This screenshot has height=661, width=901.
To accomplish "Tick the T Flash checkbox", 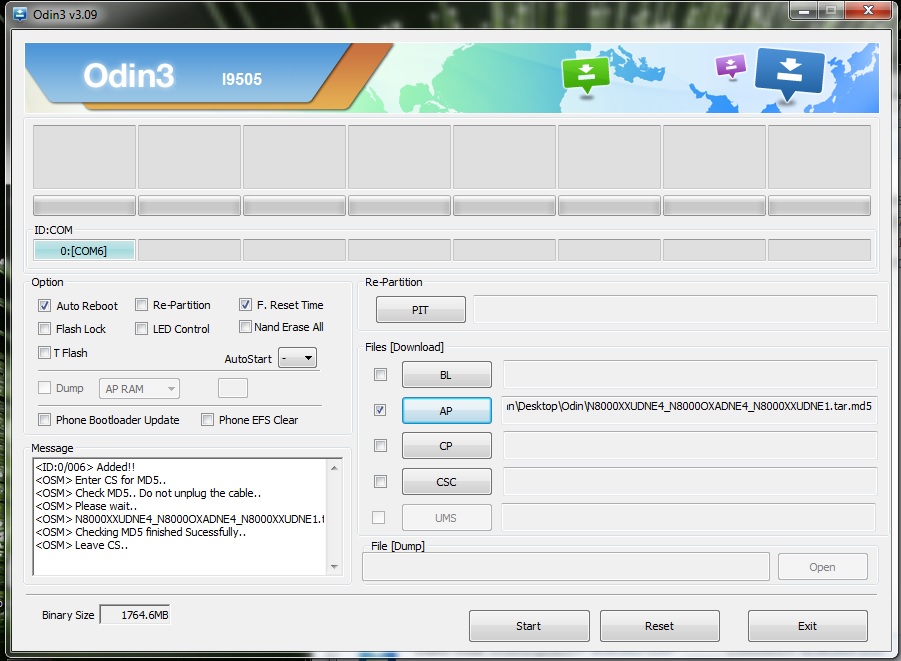I will click(44, 352).
